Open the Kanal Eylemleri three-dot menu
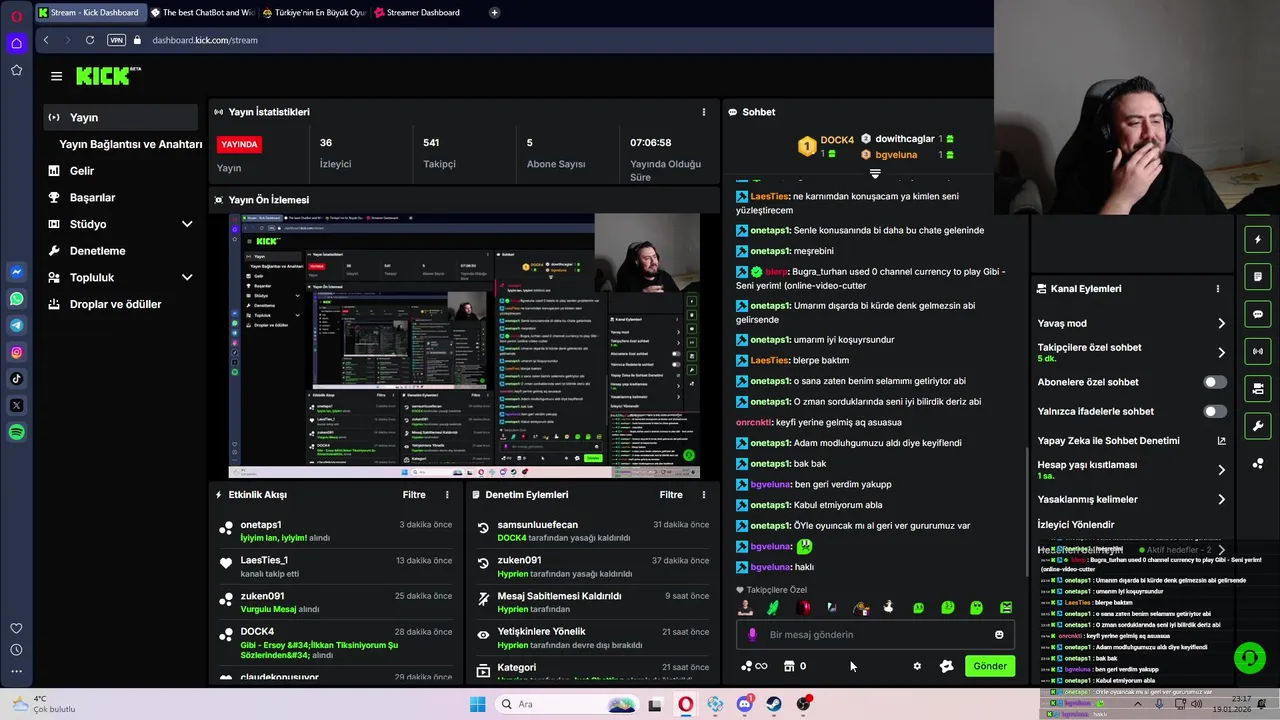Viewport: 1280px width, 720px height. point(1217,289)
